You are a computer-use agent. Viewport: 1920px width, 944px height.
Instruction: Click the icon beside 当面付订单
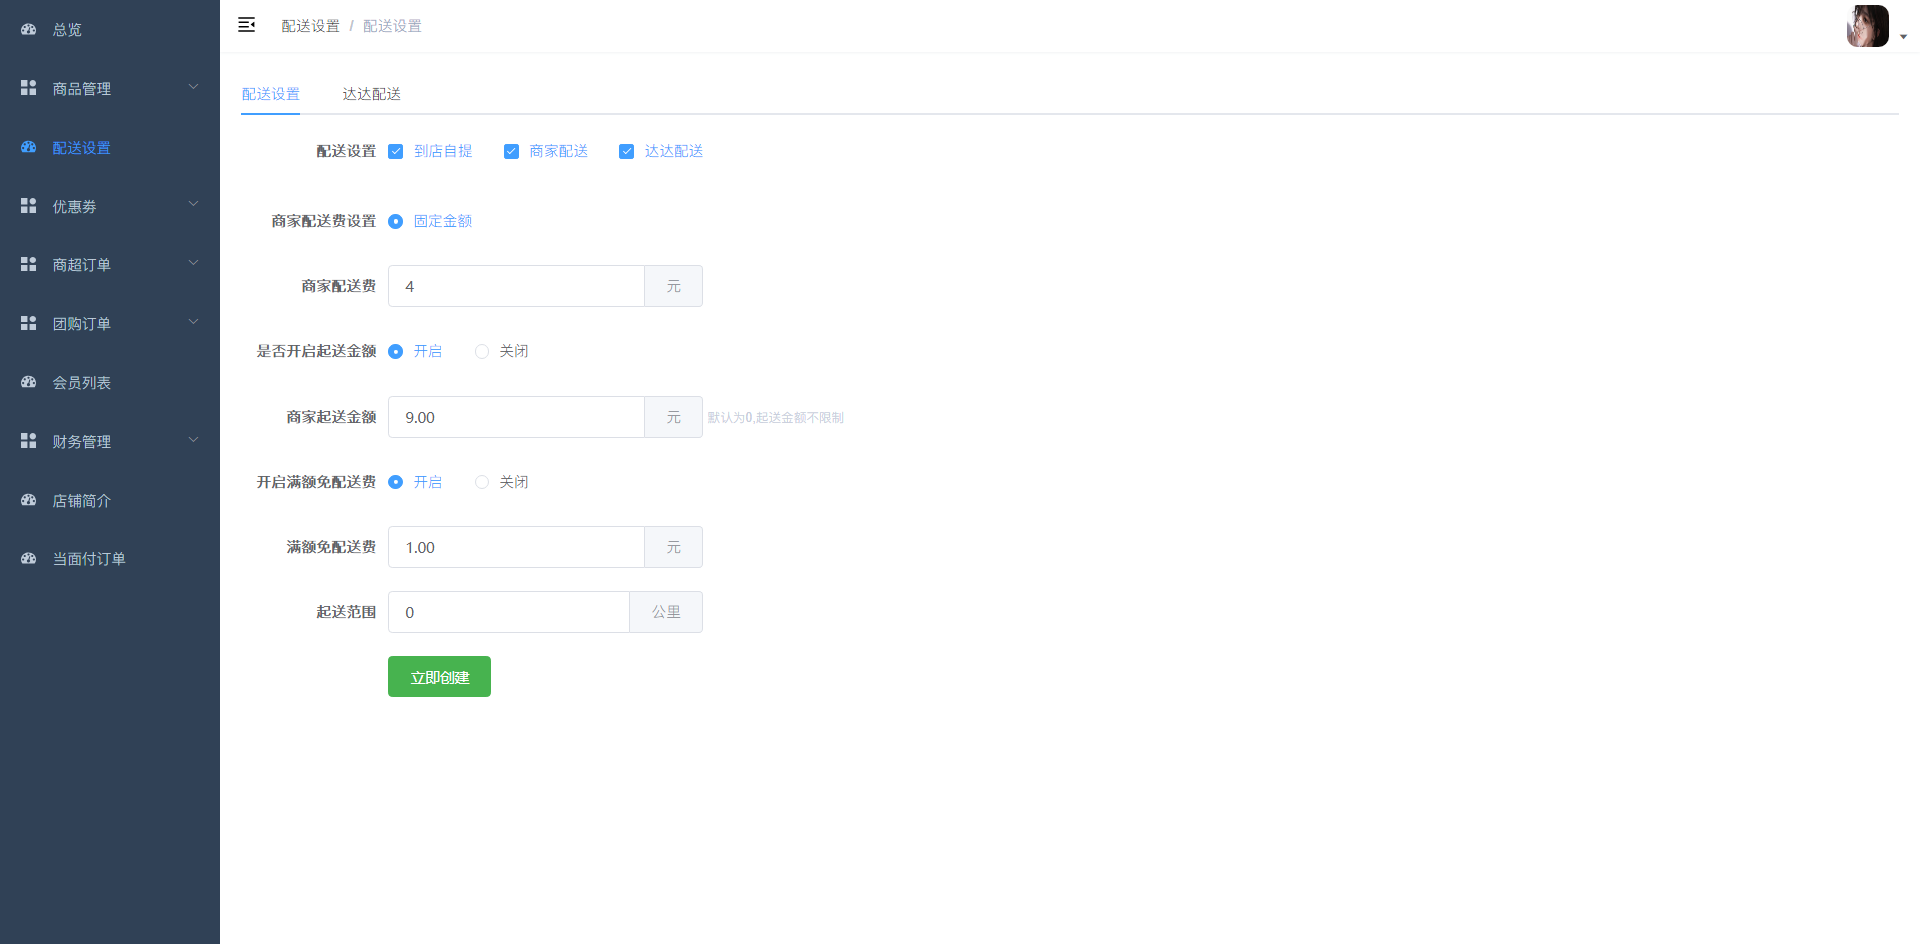(x=29, y=559)
